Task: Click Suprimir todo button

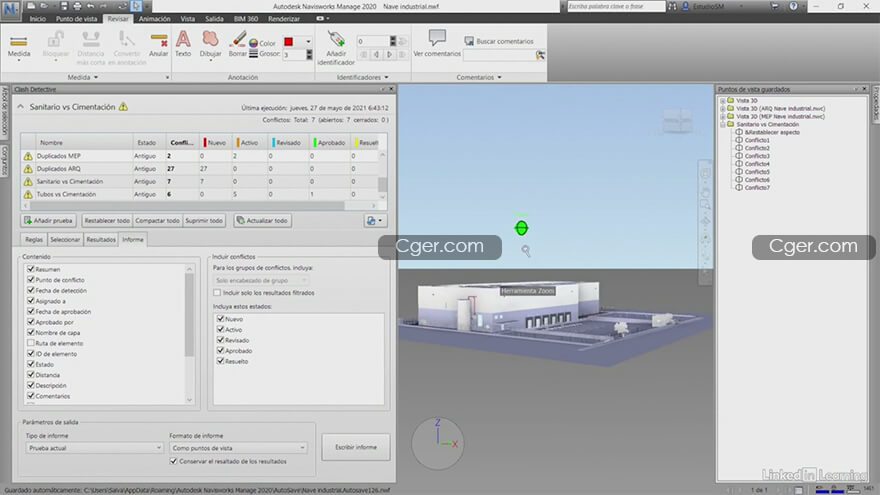Action: (x=204, y=221)
